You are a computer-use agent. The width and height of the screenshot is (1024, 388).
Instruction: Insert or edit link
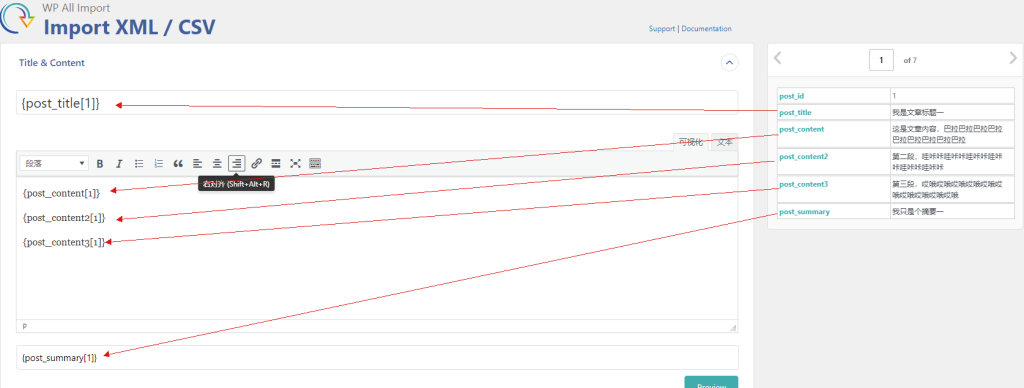tap(257, 163)
